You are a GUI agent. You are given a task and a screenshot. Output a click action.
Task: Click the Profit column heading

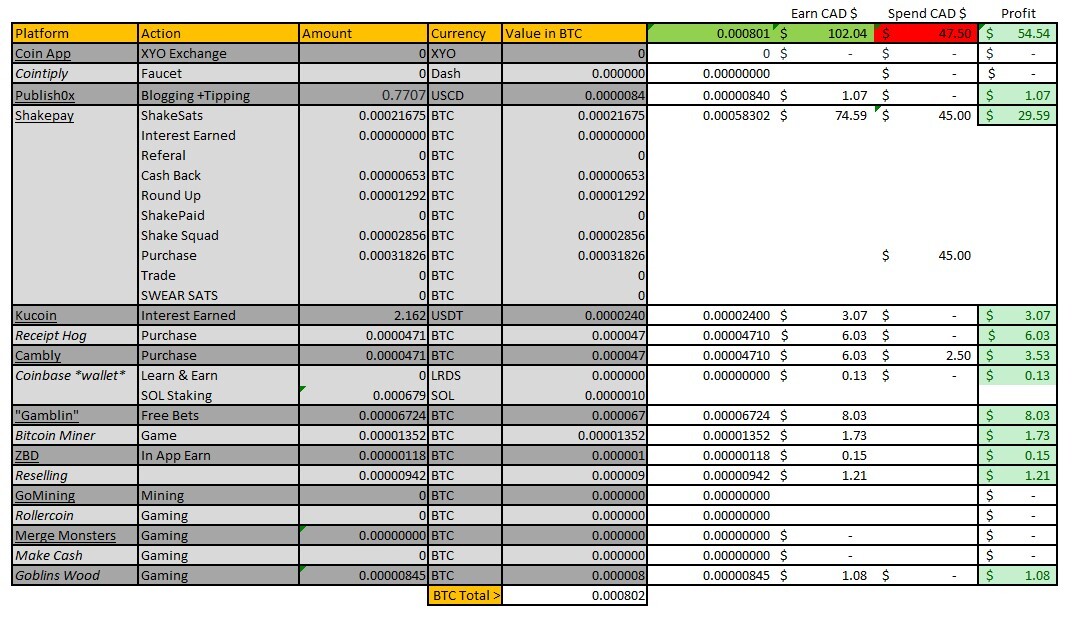click(x=1018, y=13)
